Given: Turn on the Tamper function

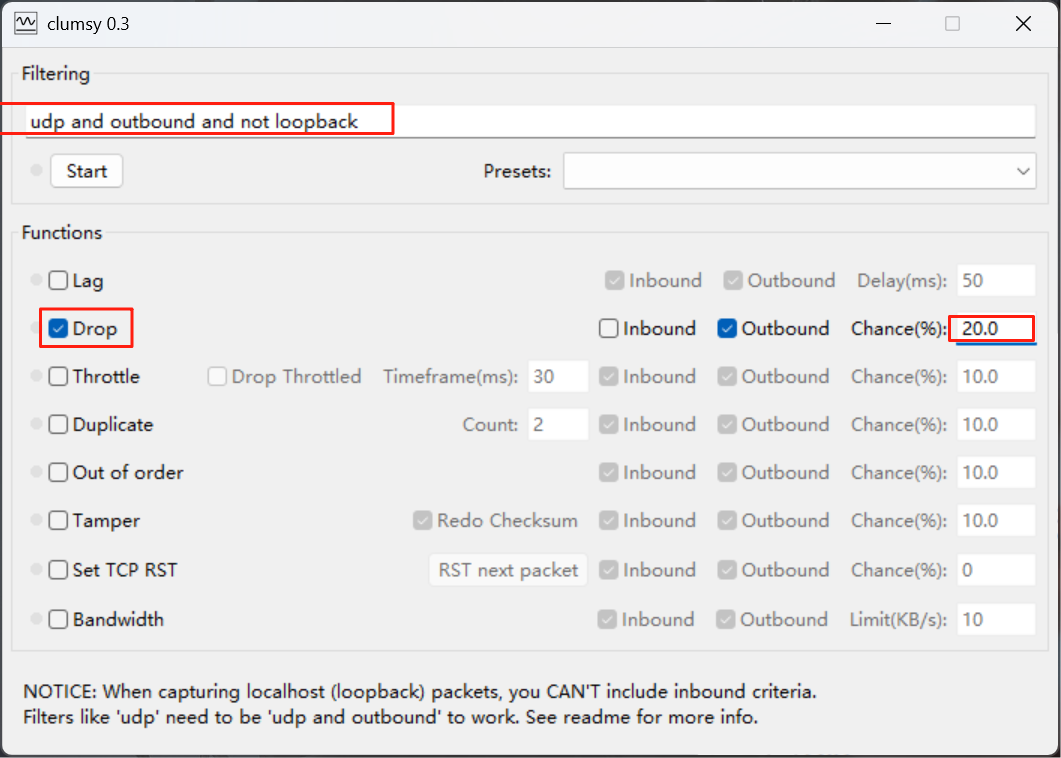Looking at the screenshot, I should click(x=58, y=520).
